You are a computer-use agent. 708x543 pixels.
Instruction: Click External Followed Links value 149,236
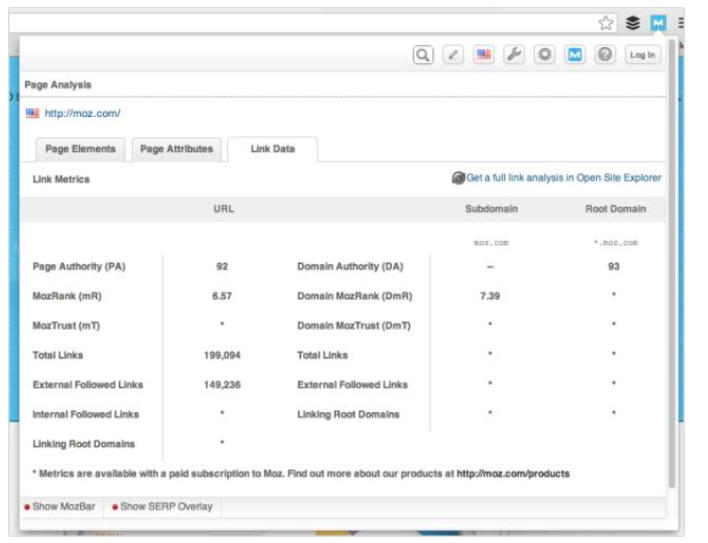(x=222, y=385)
